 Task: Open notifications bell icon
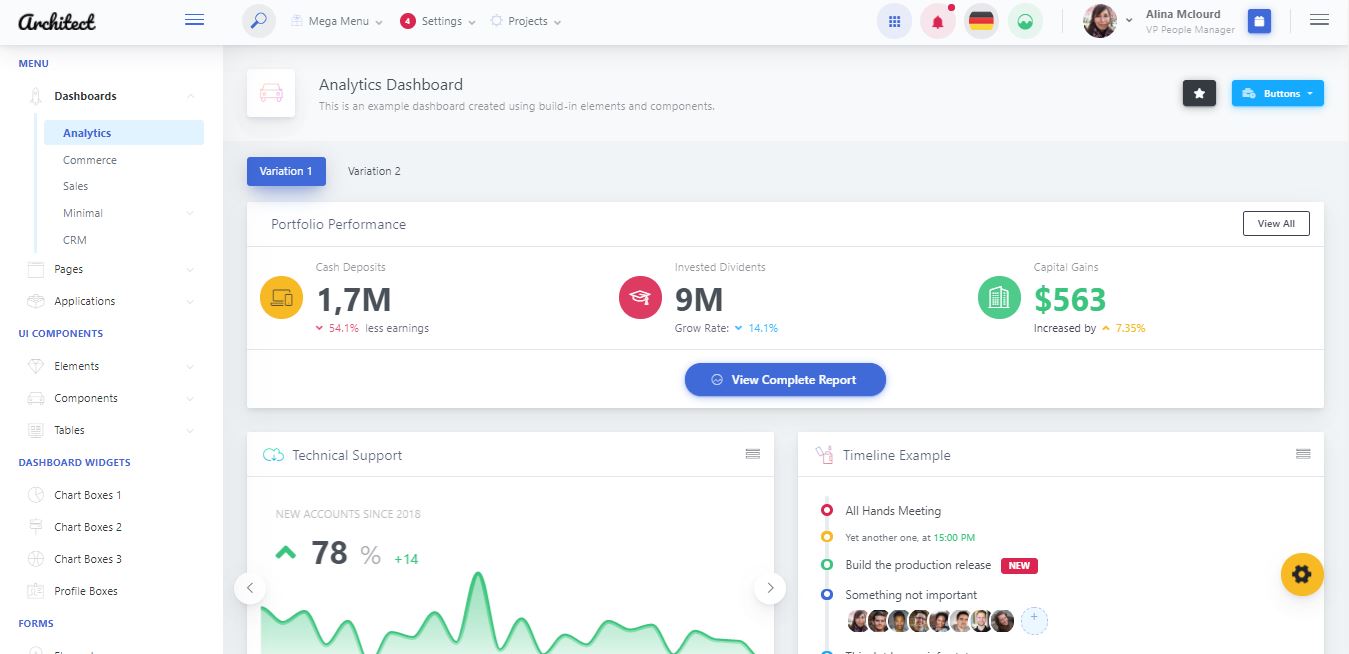click(x=938, y=21)
